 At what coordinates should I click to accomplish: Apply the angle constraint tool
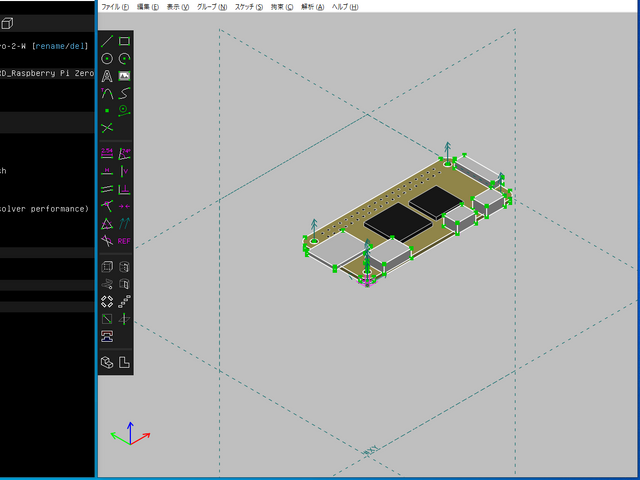(124, 153)
